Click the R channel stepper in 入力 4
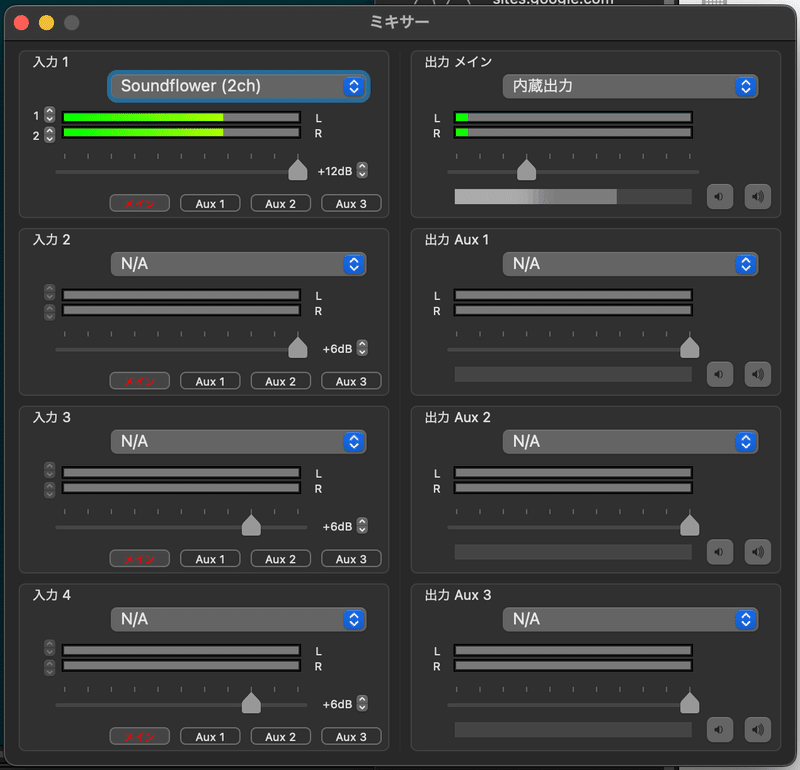The image size is (800, 770). click(49, 667)
